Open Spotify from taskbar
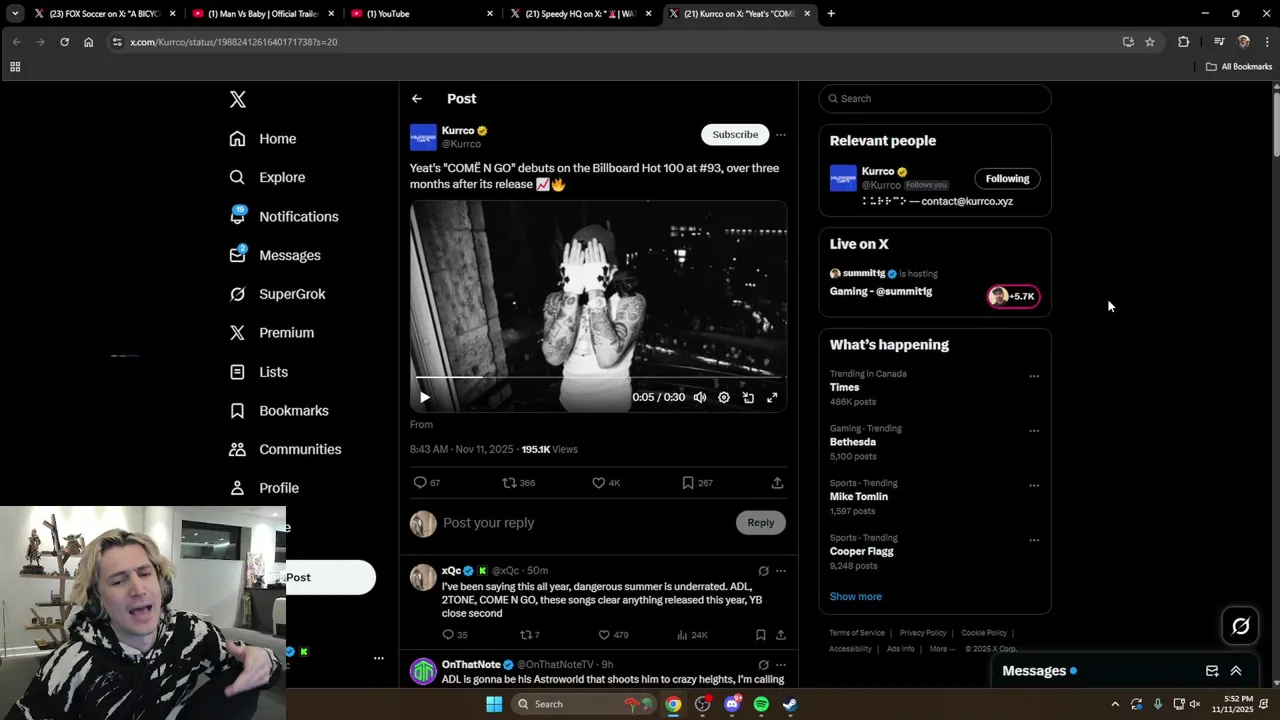This screenshot has height=720, width=1280. (761, 704)
